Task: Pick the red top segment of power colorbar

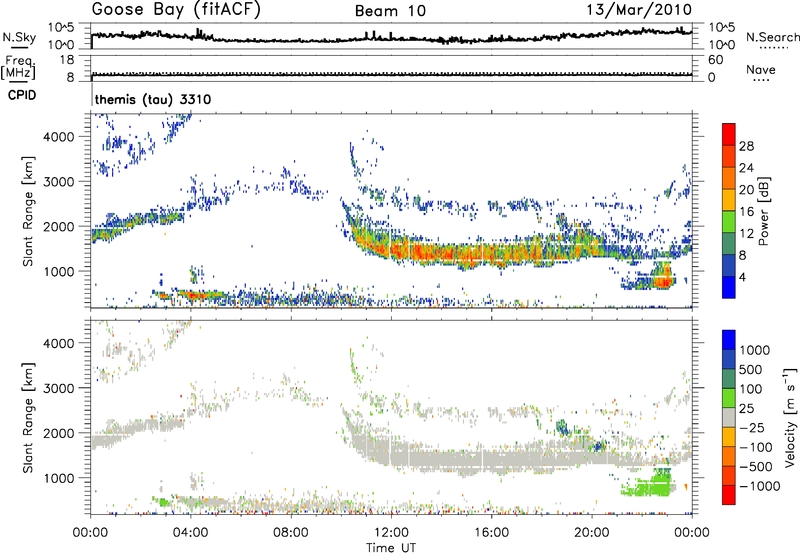Action: tap(729, 134)
